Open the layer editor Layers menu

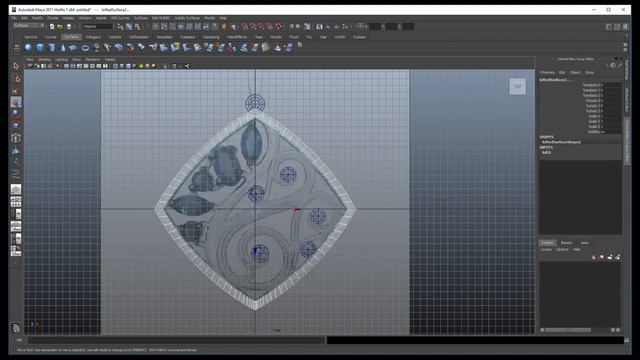[x=546, y=249]
